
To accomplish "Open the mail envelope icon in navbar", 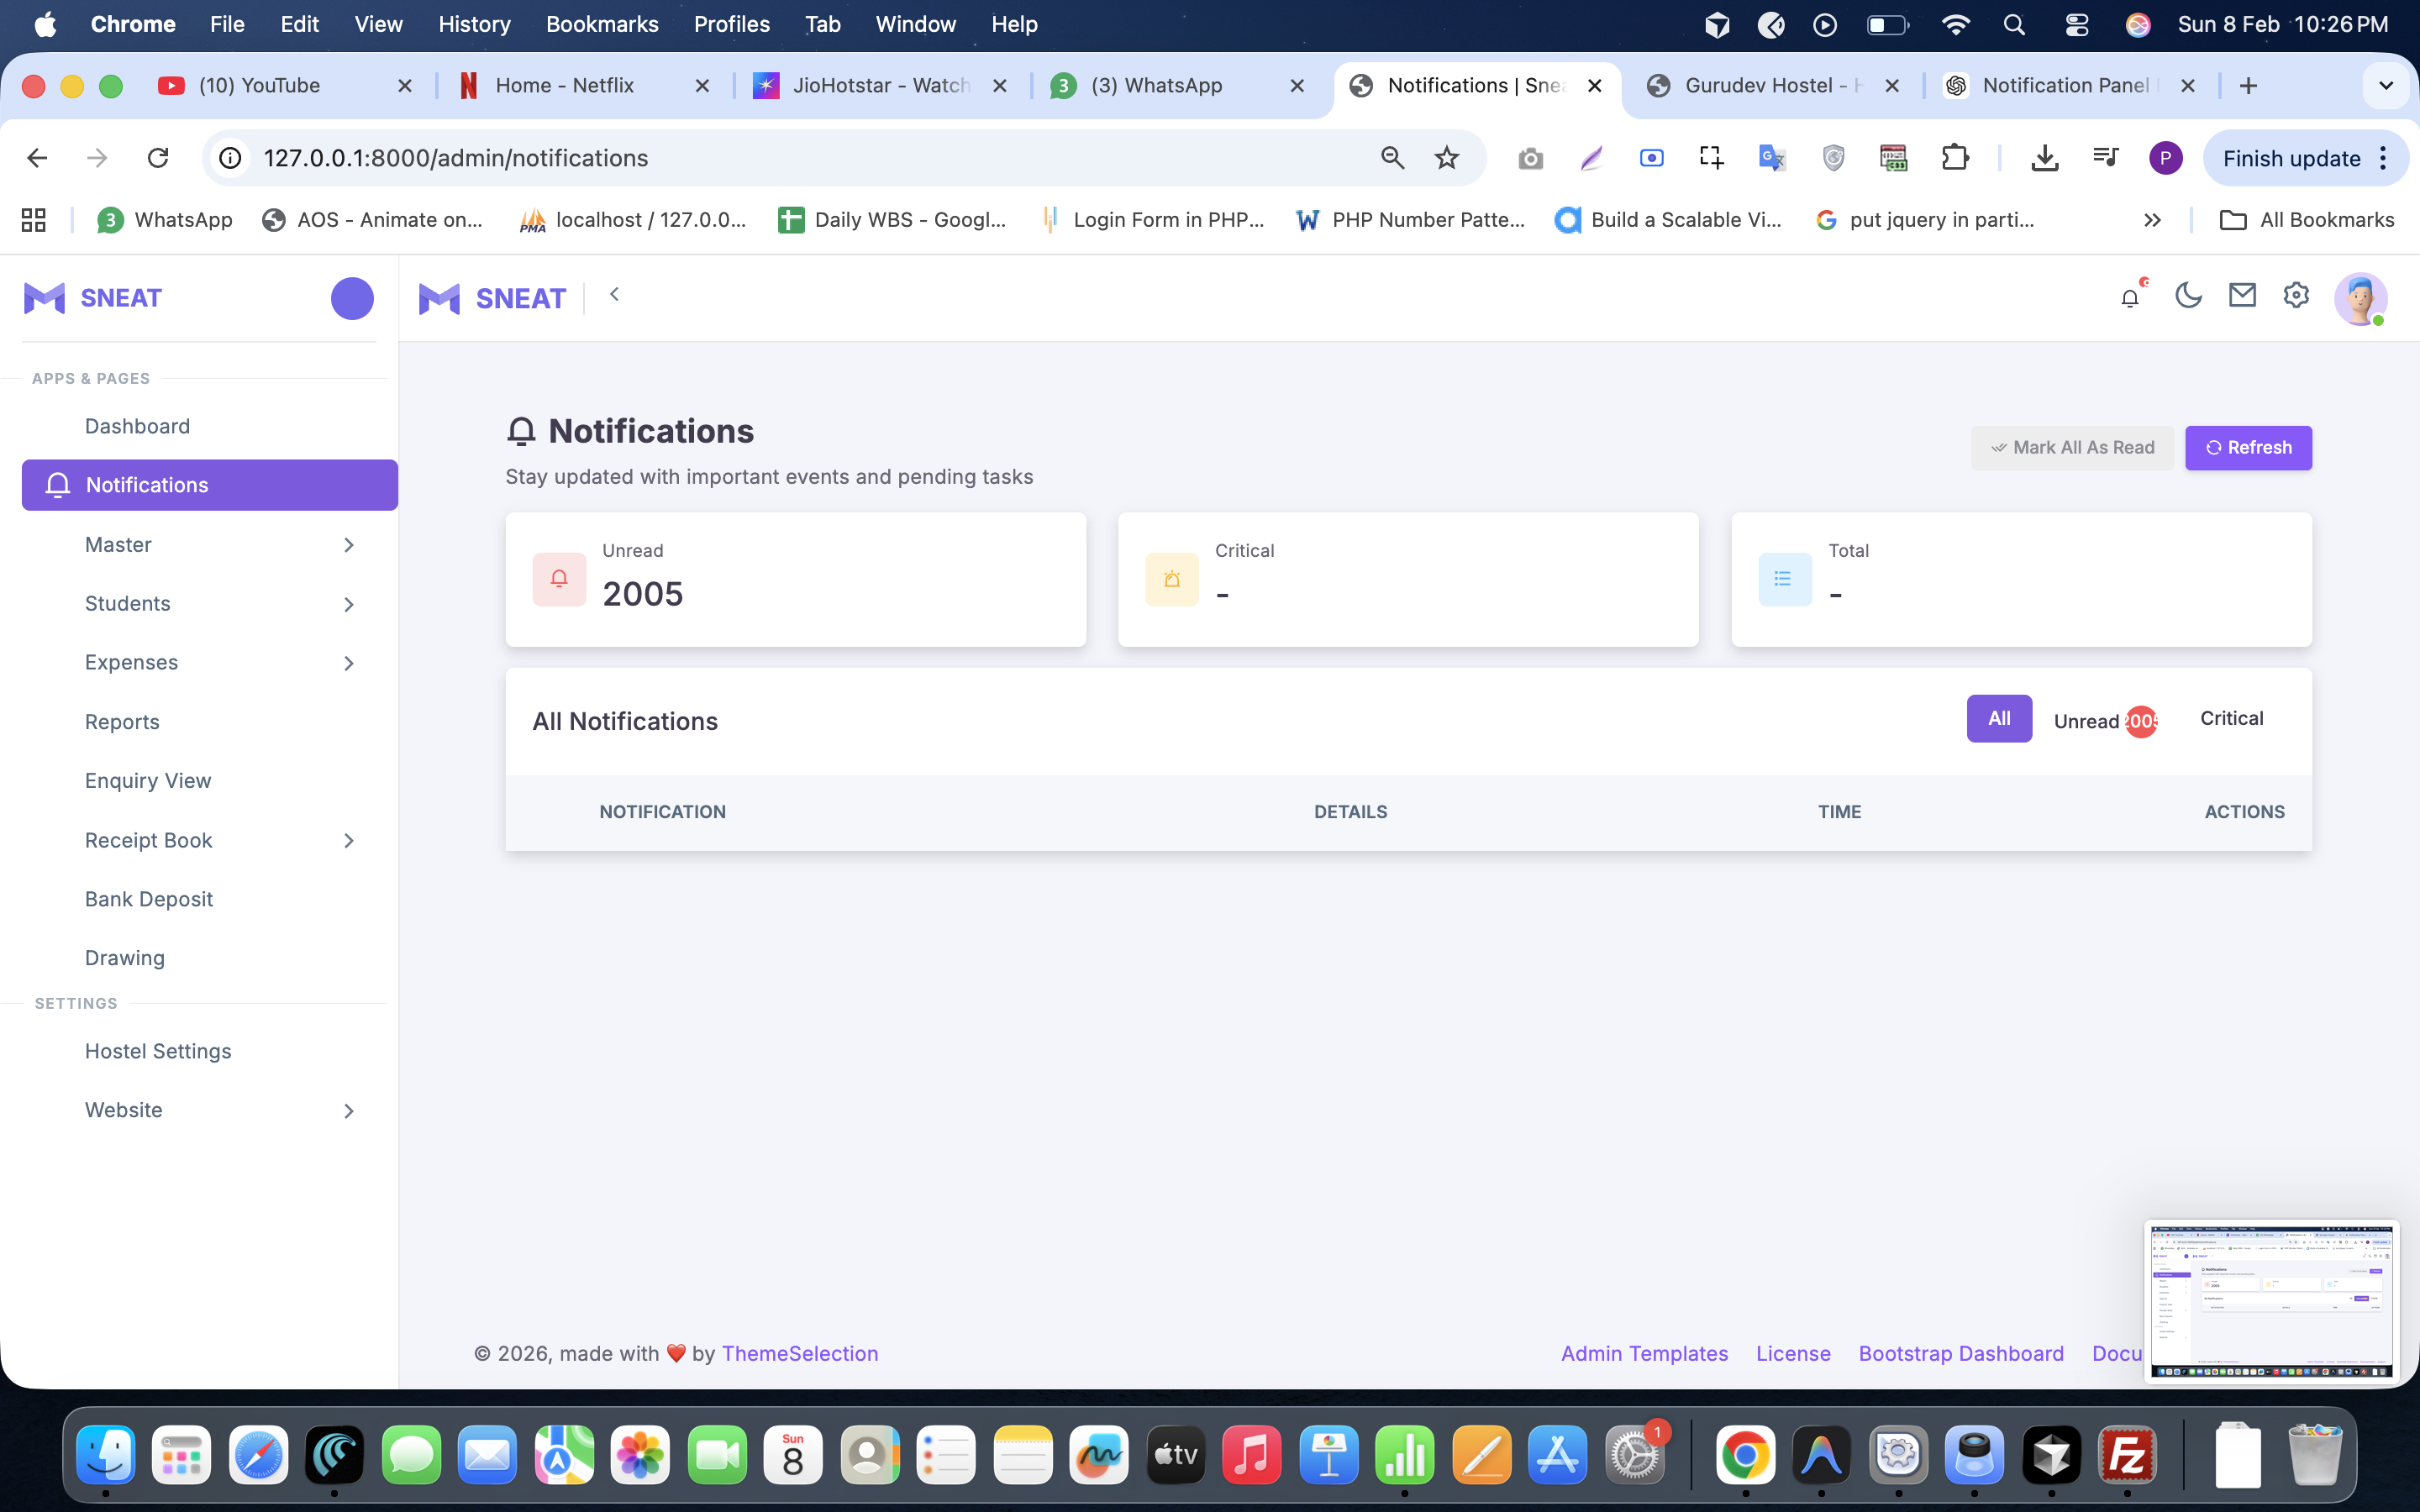I will click(x=2242, y=295).
